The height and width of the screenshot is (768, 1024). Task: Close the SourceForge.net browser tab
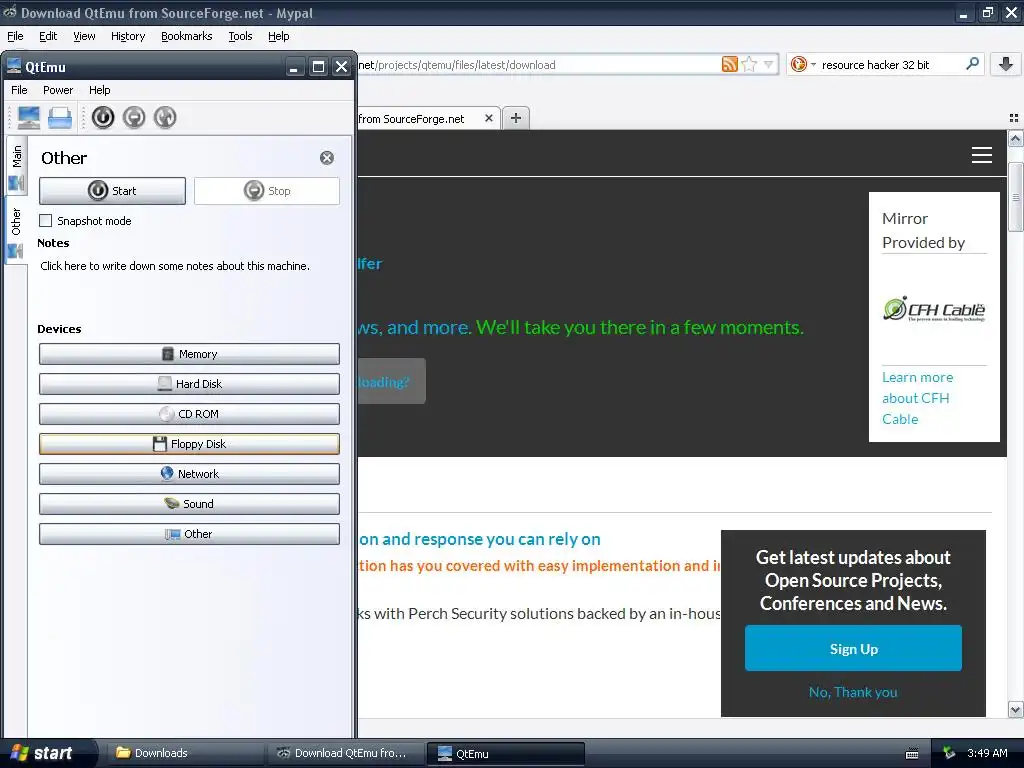tap(488, 118)
